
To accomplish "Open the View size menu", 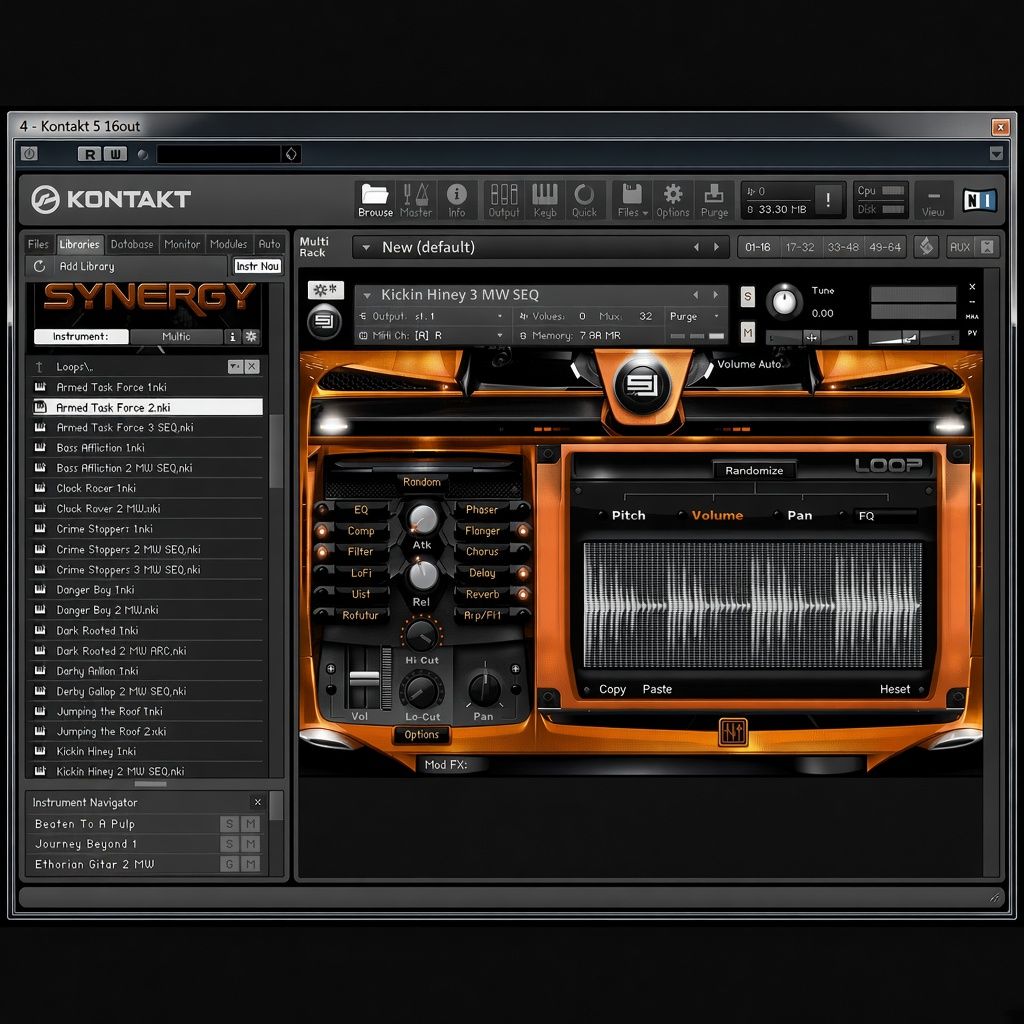I will click(x=933, y=202).
